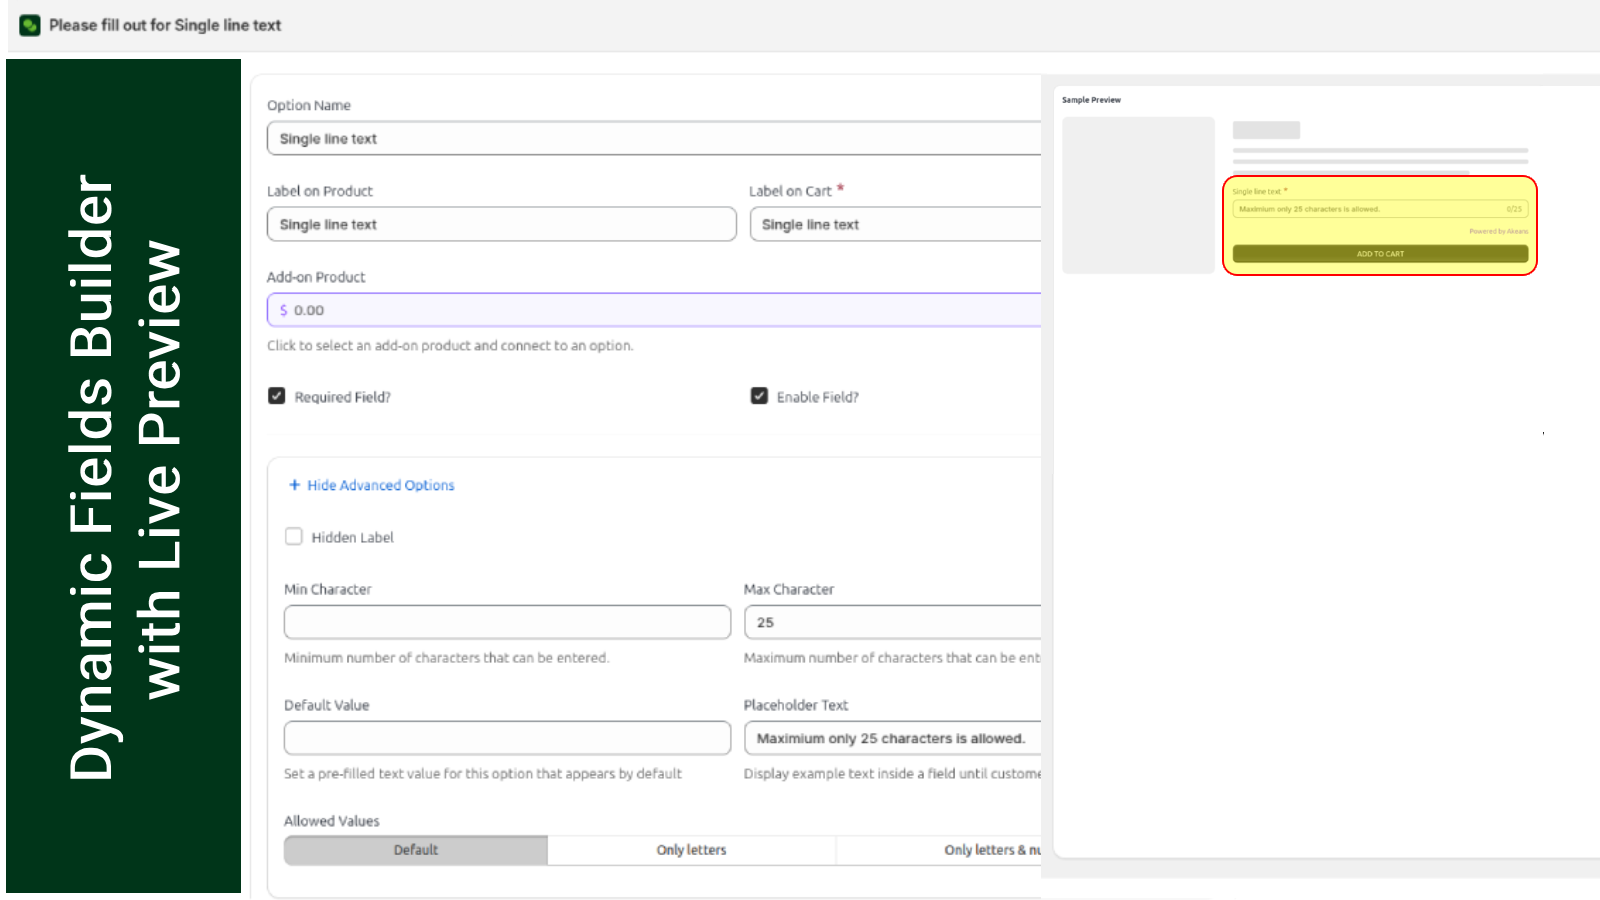Click the Default Value input field
Screen dimensions: 1600x900
pos(507,738)
